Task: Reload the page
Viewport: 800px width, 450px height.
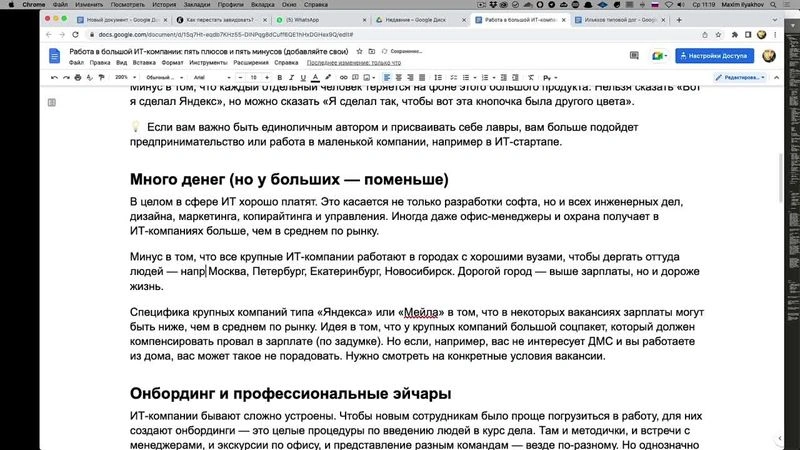Action: tap(75, 35)
